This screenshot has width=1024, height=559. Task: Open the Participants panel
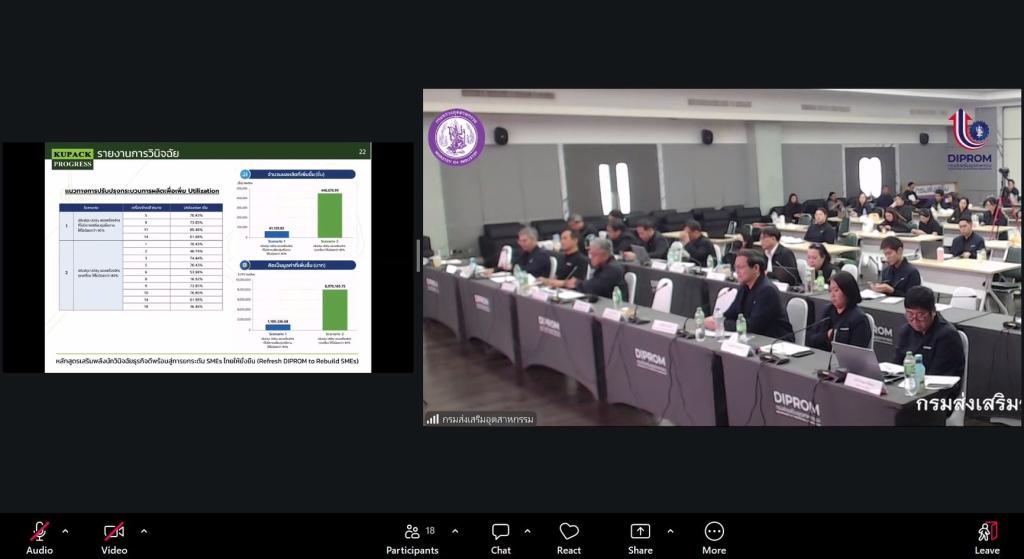coord(412,539)
